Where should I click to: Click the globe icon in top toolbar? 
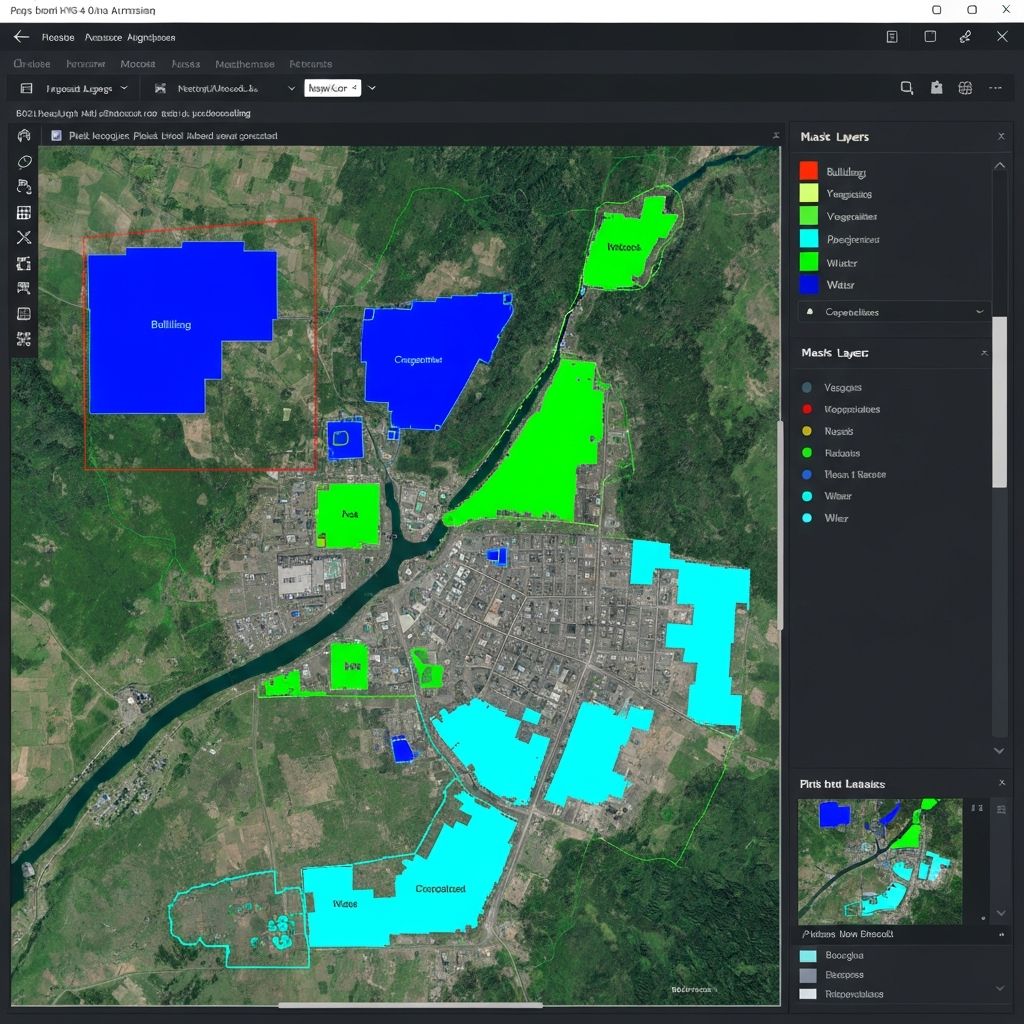coord(965,88)
